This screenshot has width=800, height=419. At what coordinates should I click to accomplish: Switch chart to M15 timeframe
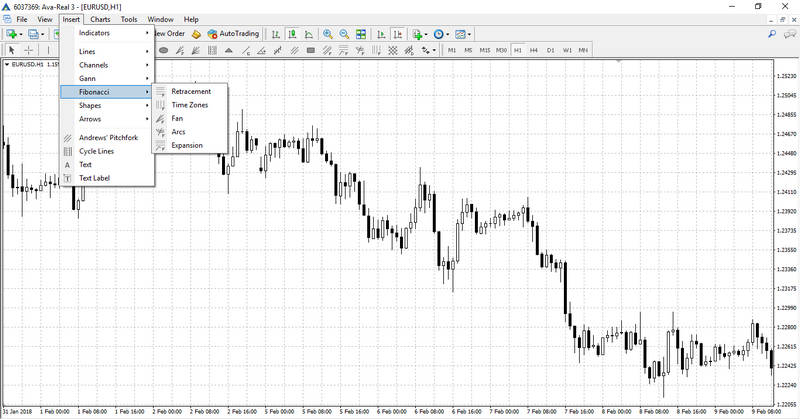click(x=485, y=49)
